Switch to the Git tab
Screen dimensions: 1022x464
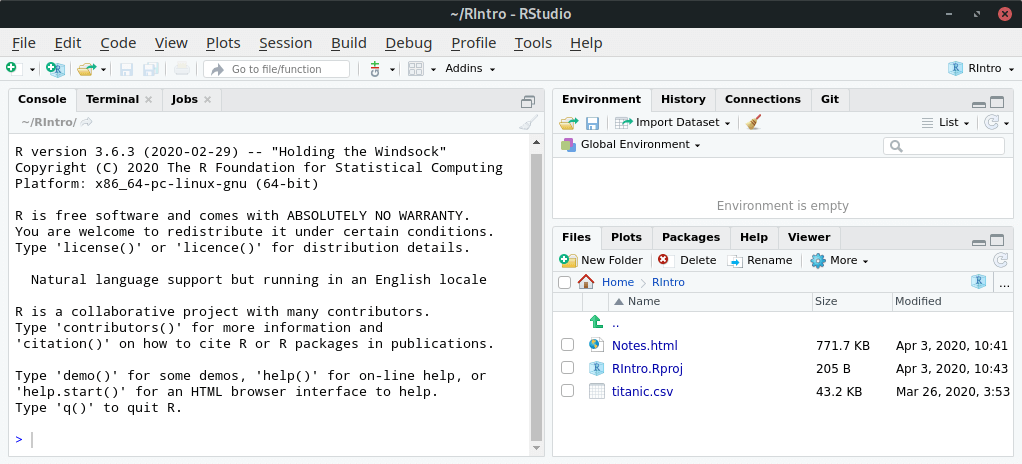click(x=830, y=99)
